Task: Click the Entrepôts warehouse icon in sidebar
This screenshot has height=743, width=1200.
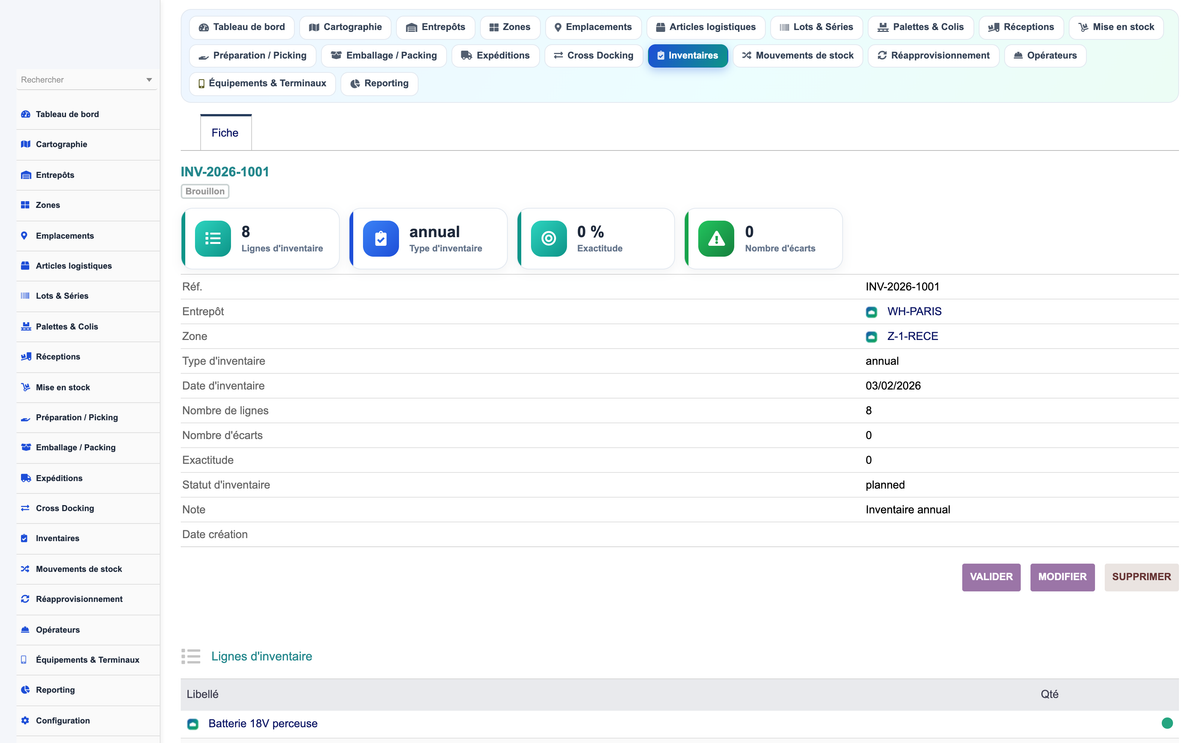Action: [26, 175]
